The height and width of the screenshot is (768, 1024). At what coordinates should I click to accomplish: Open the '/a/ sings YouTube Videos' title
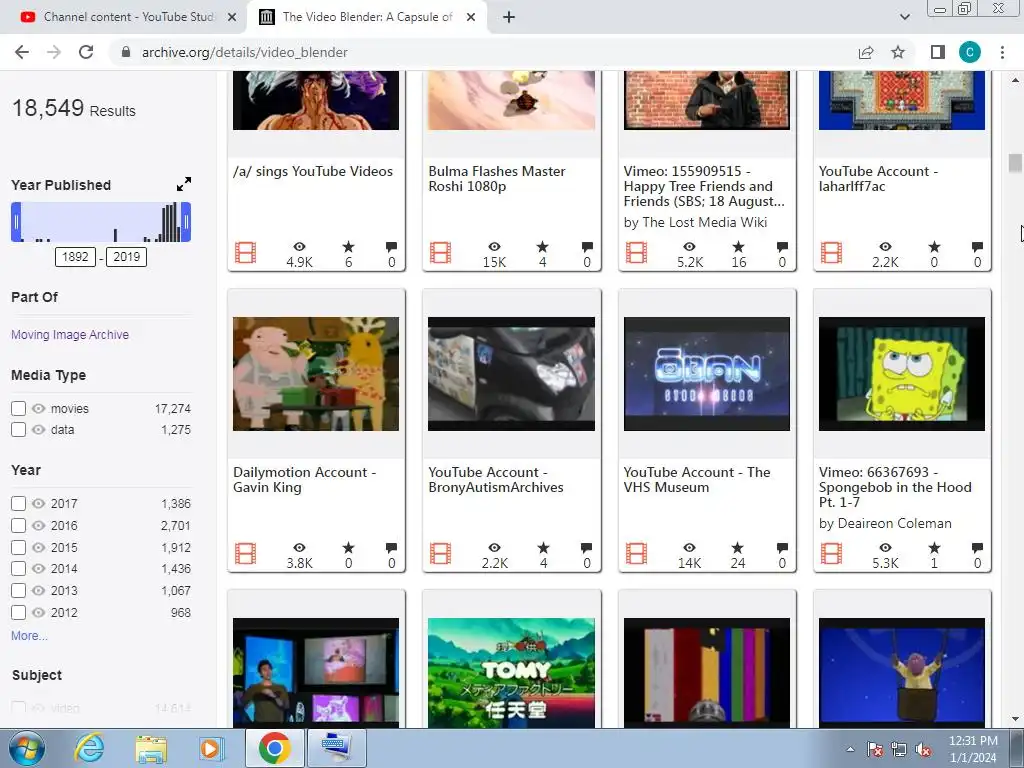313,171
